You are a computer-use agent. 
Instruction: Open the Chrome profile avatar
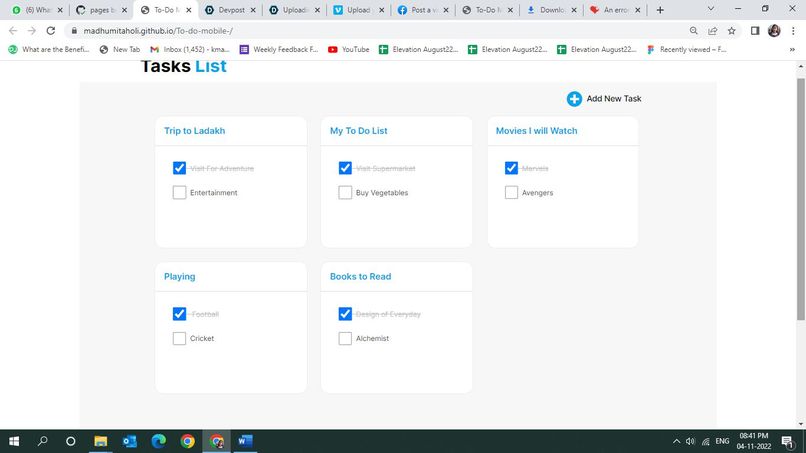click(x=774, y=31)
